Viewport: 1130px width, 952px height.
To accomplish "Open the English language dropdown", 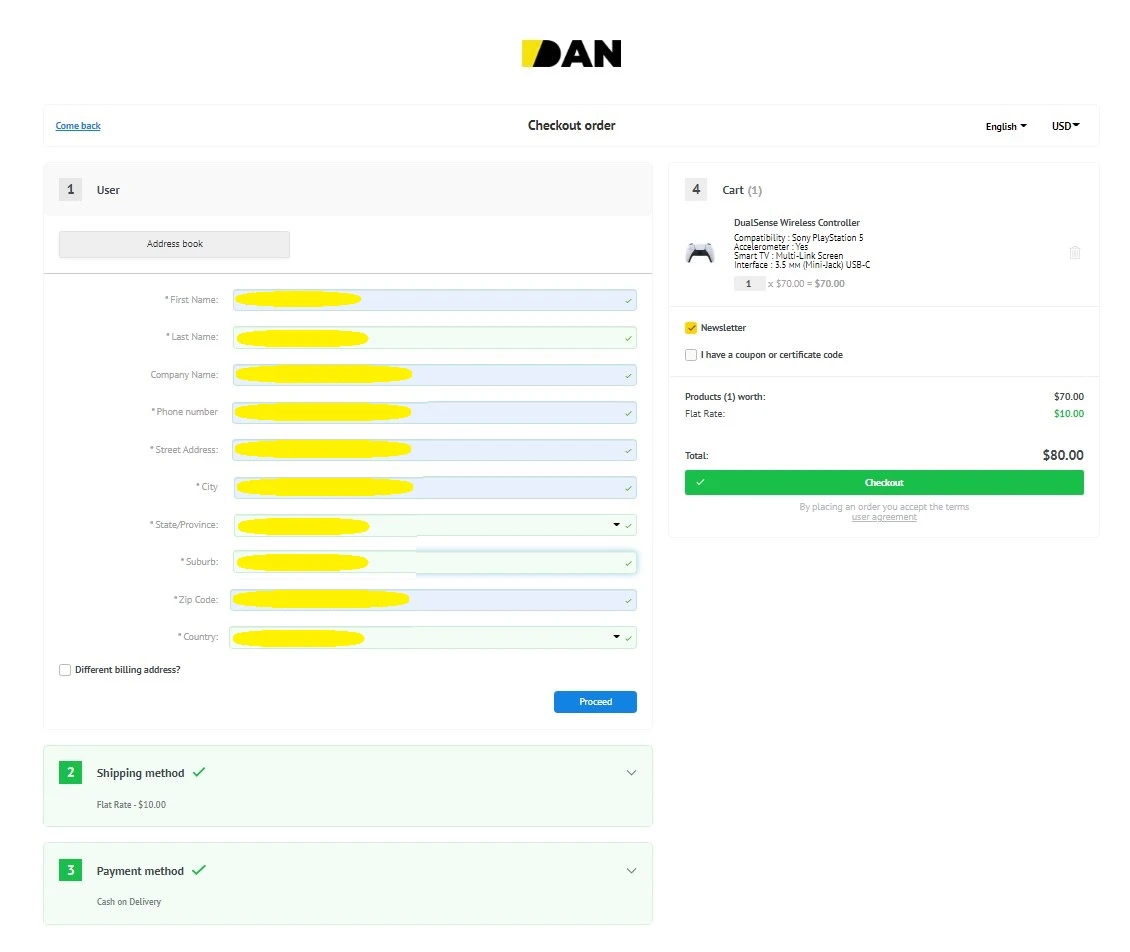I will click(1005, 127).
